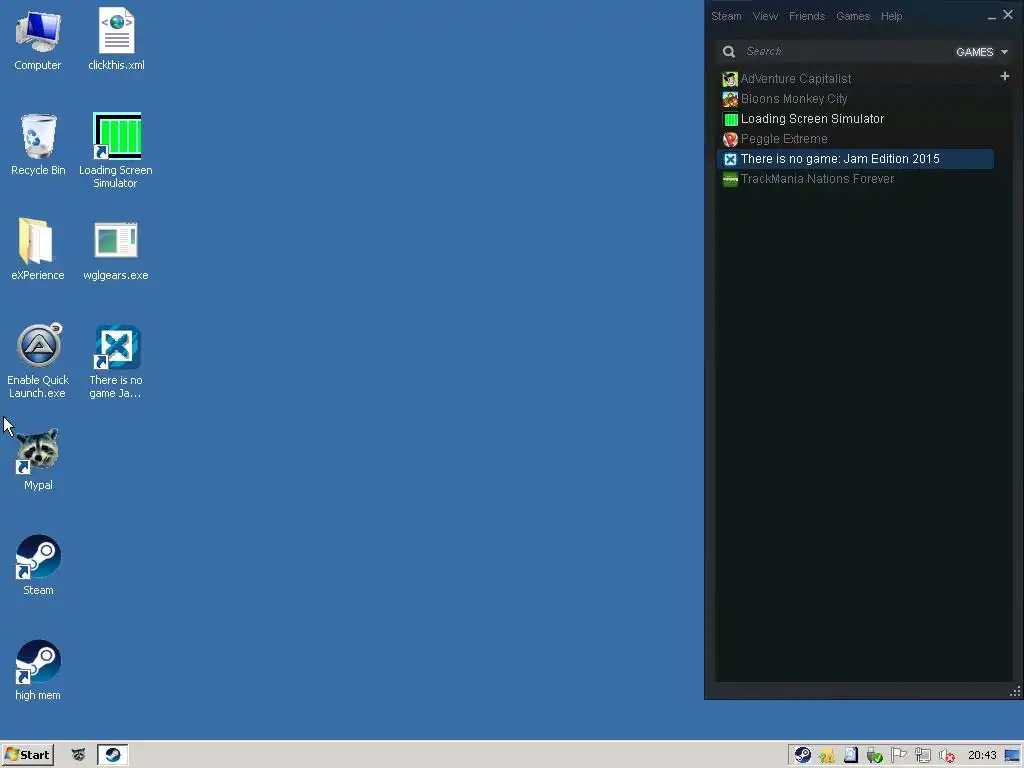Click the Steam window resize grip

1015,691
